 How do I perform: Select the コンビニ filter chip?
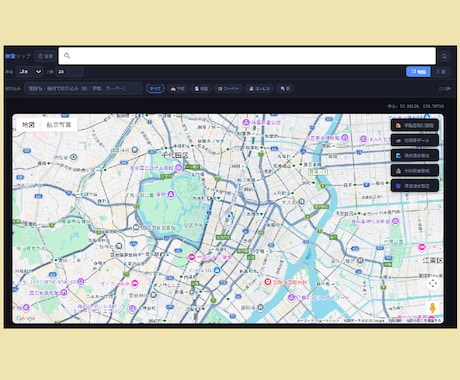tap(259, 89)
